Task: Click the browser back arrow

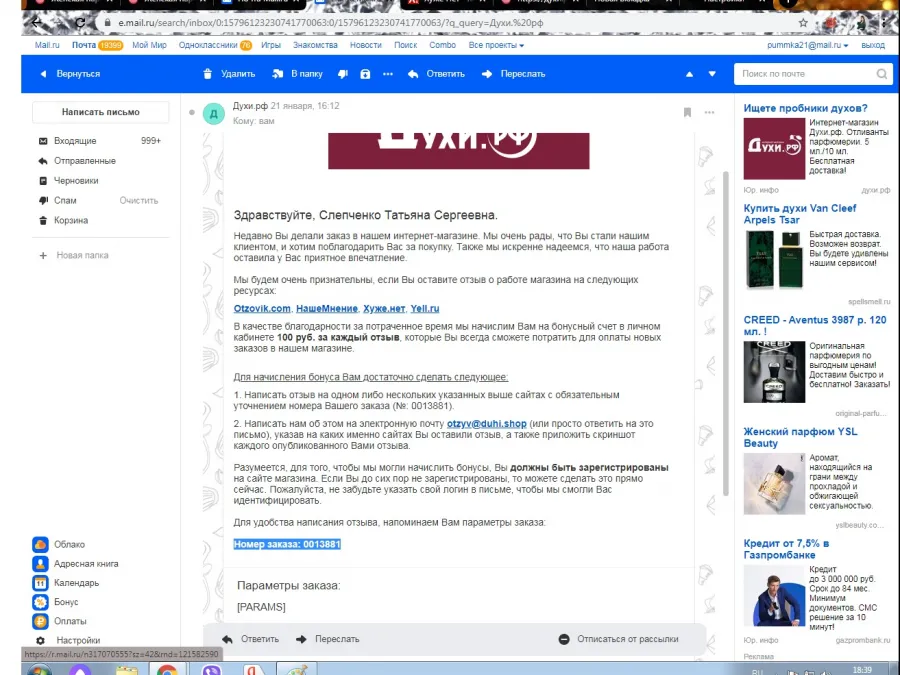Action: pyautogui.click(x=36, y=23)
